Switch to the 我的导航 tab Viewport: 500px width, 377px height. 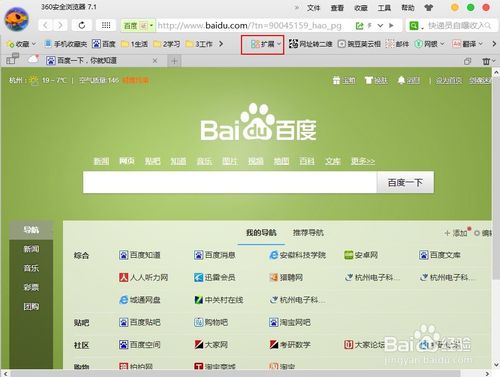tap(261, 233)
